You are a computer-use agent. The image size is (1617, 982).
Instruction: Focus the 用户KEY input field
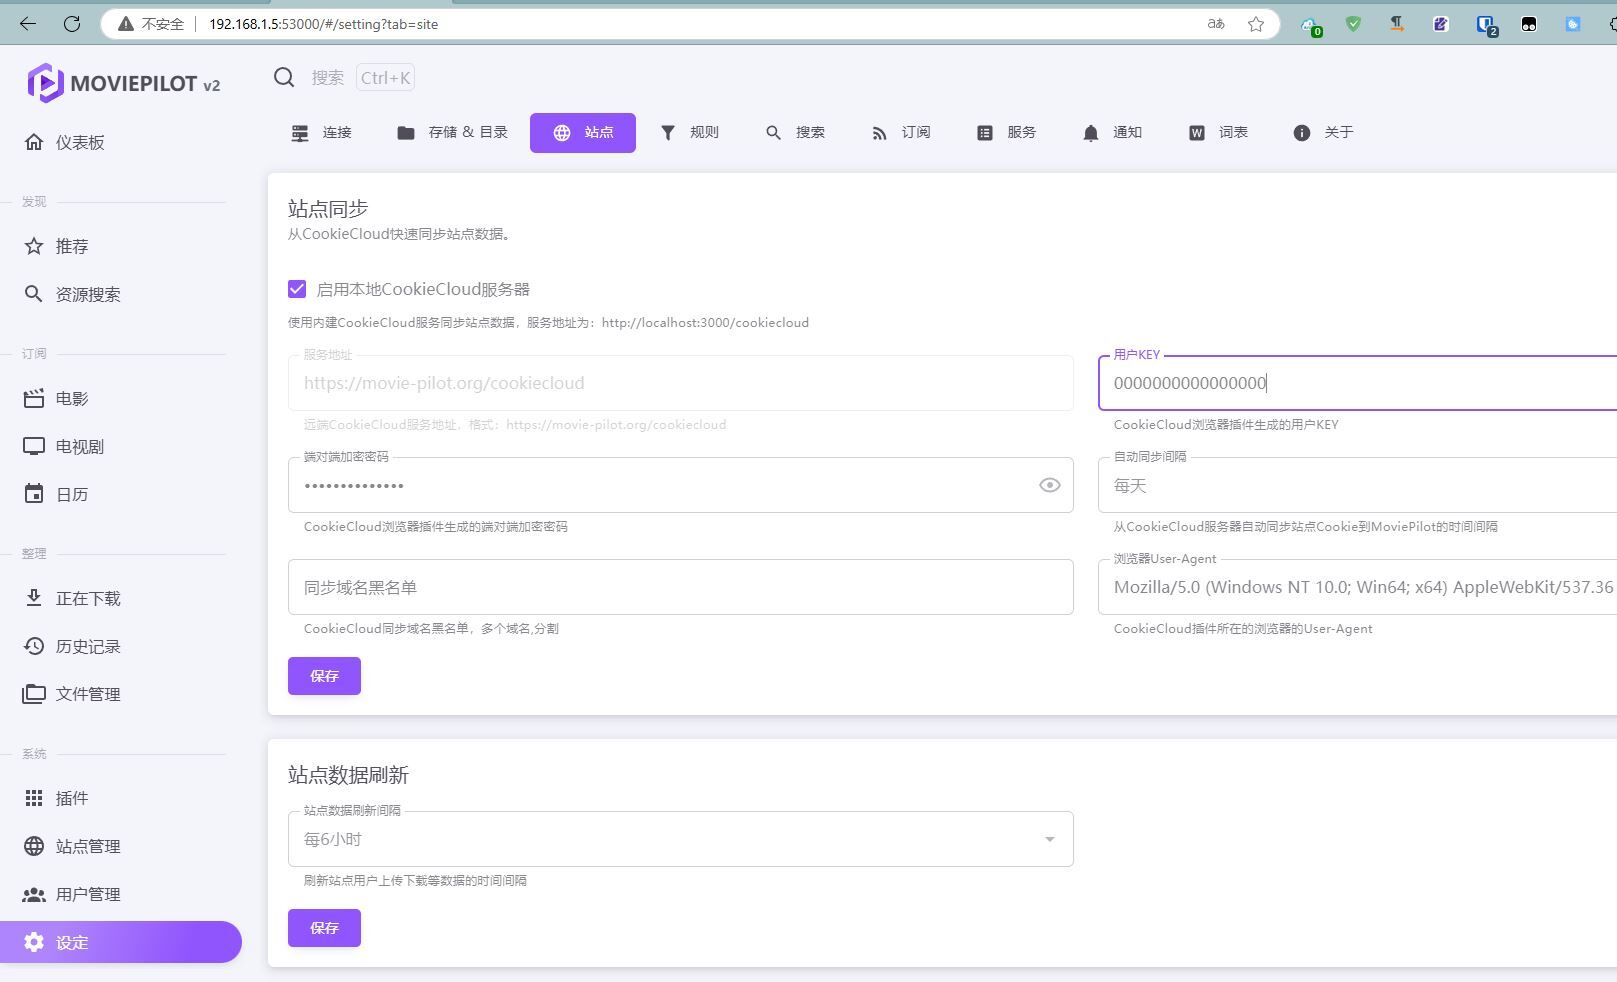click(x=1357, y=383)
